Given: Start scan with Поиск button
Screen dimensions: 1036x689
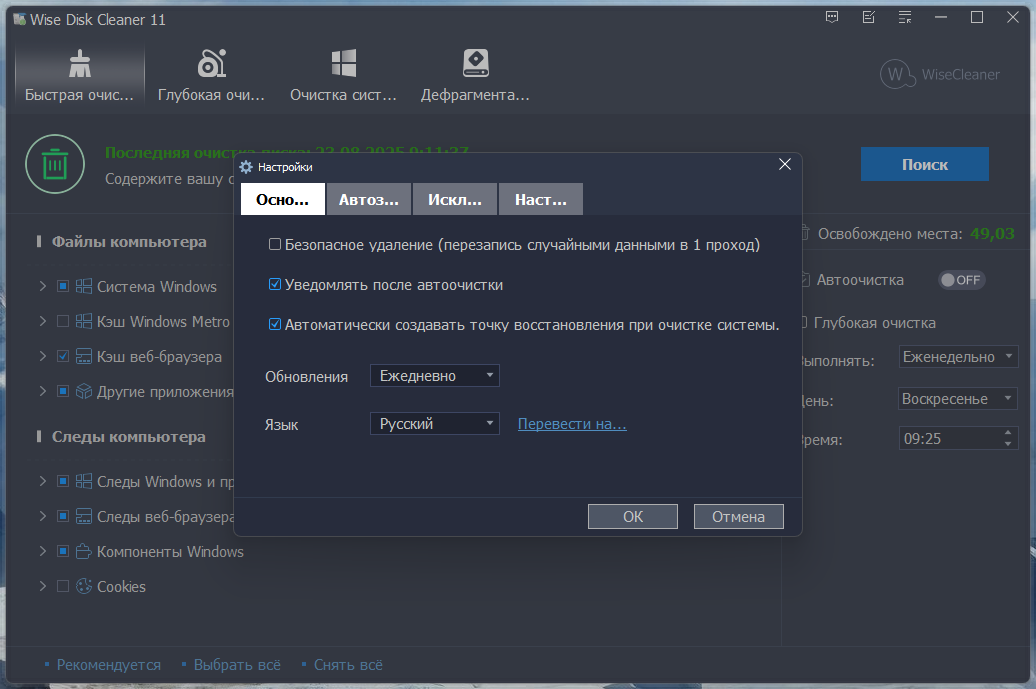Looking at the screenshot, I should [925, 164].
